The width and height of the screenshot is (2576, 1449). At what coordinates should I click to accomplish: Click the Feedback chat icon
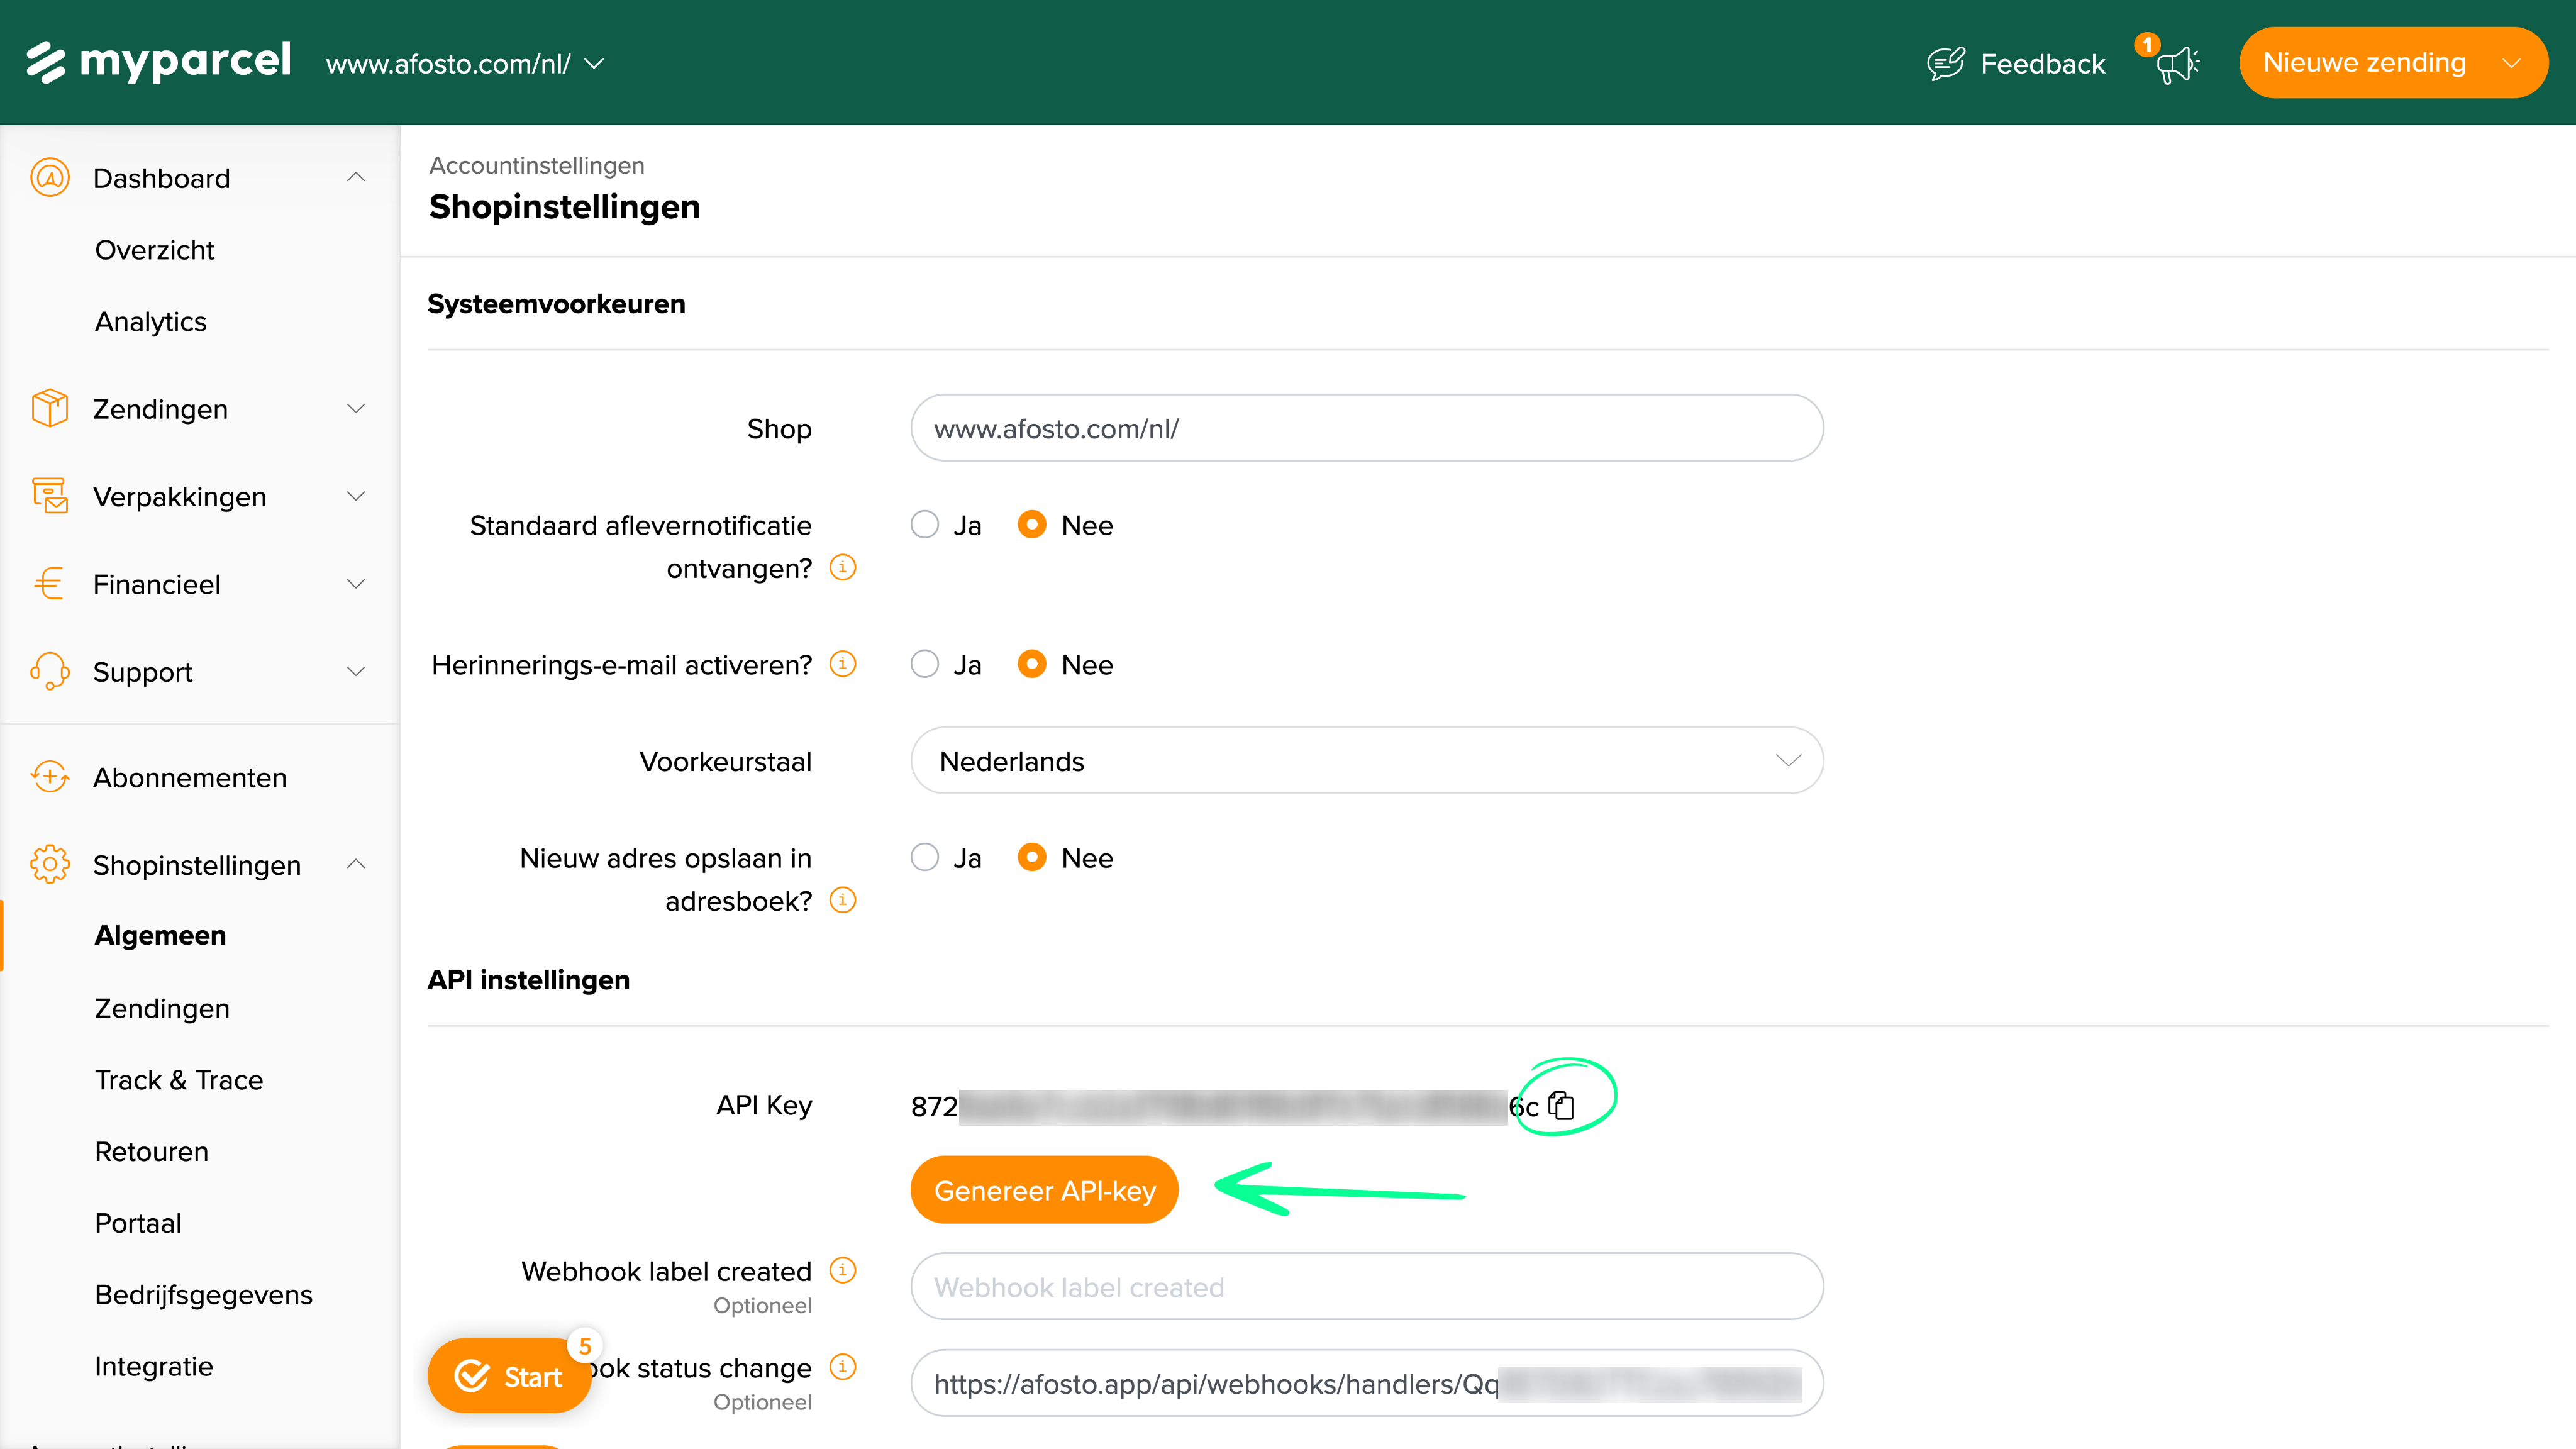(x=1945, y=64)
